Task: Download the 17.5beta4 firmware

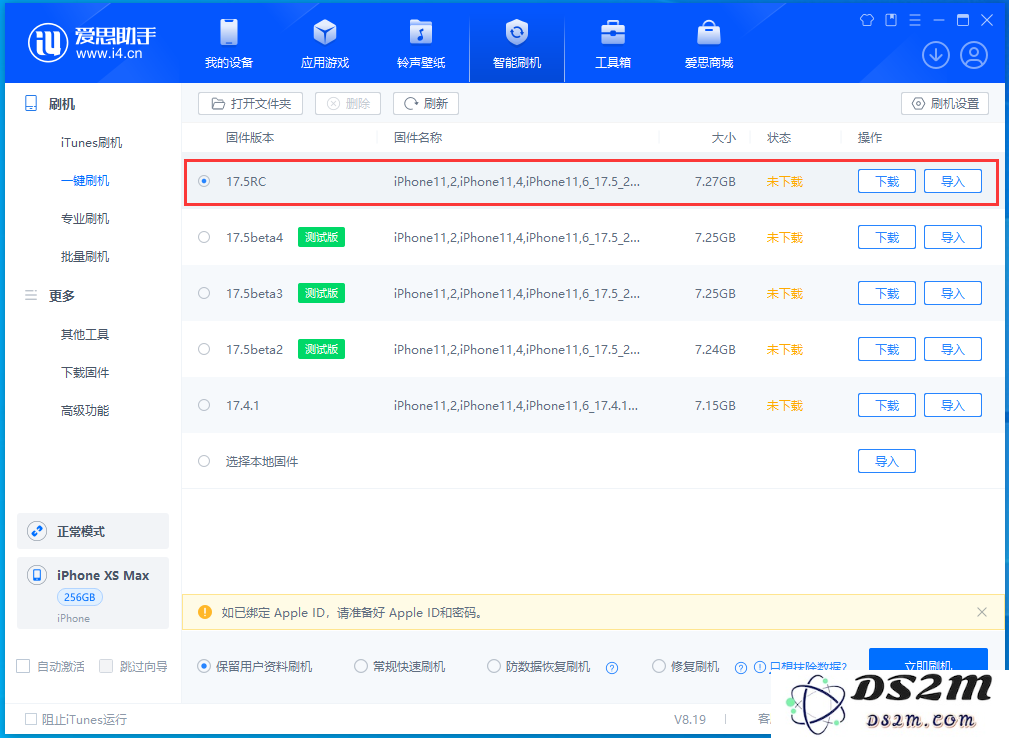Action: (x=887, y=237)
